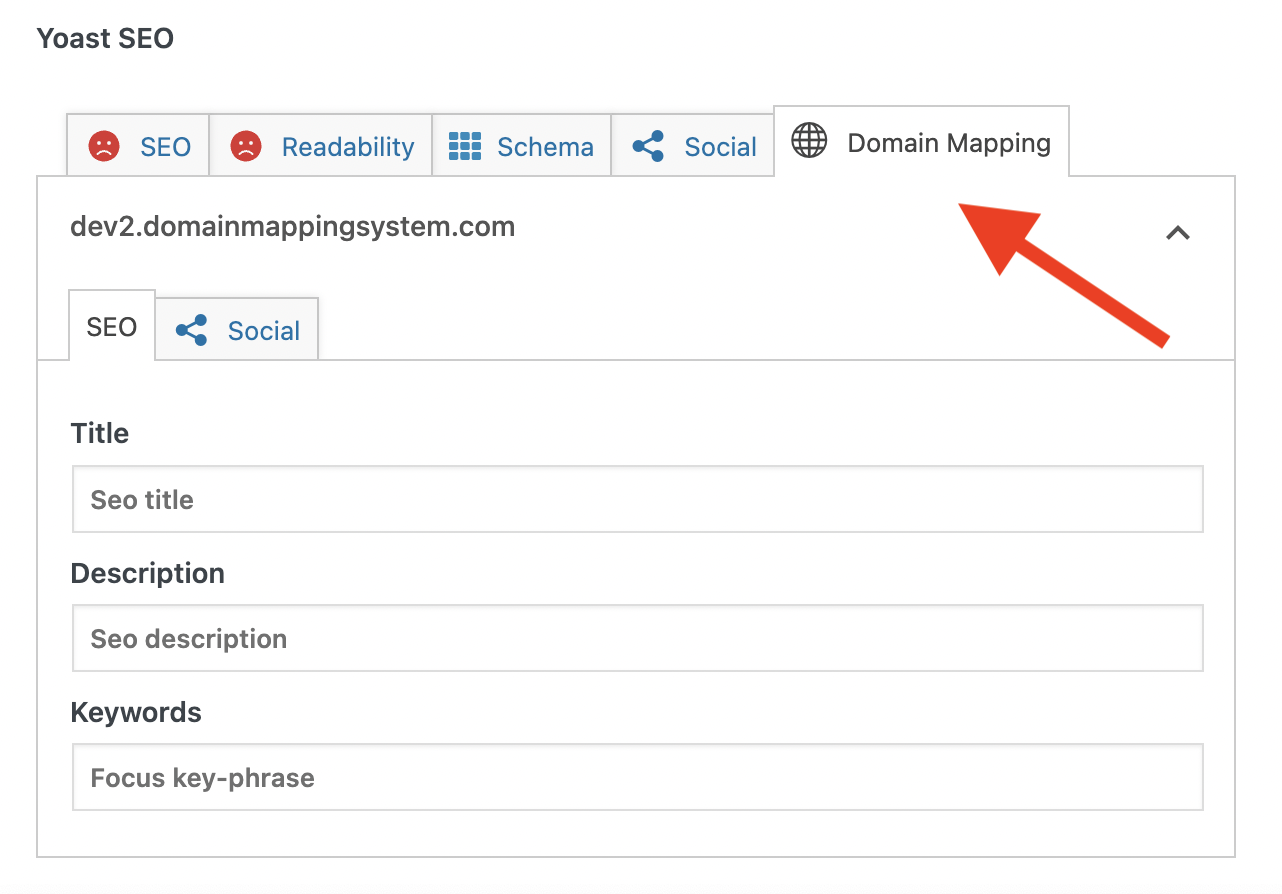The width and height of the screenshot is (1282, 894).
Task: Switch to the Readability tab
Action: tap(348, 147)
